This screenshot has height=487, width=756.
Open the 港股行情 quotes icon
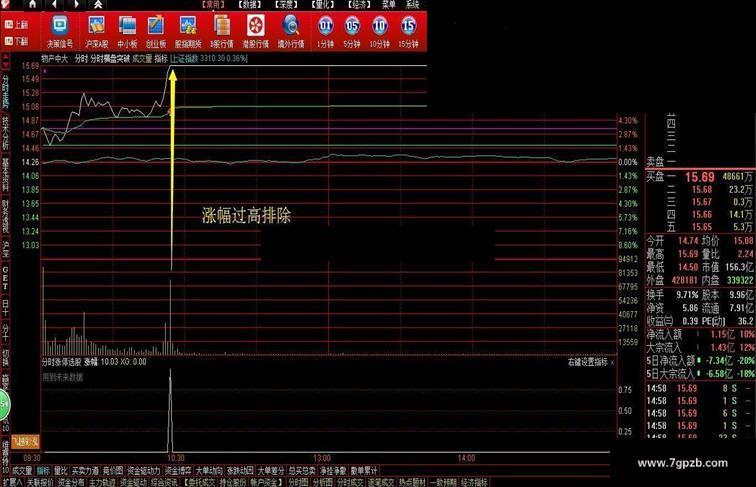coord(256,32)
